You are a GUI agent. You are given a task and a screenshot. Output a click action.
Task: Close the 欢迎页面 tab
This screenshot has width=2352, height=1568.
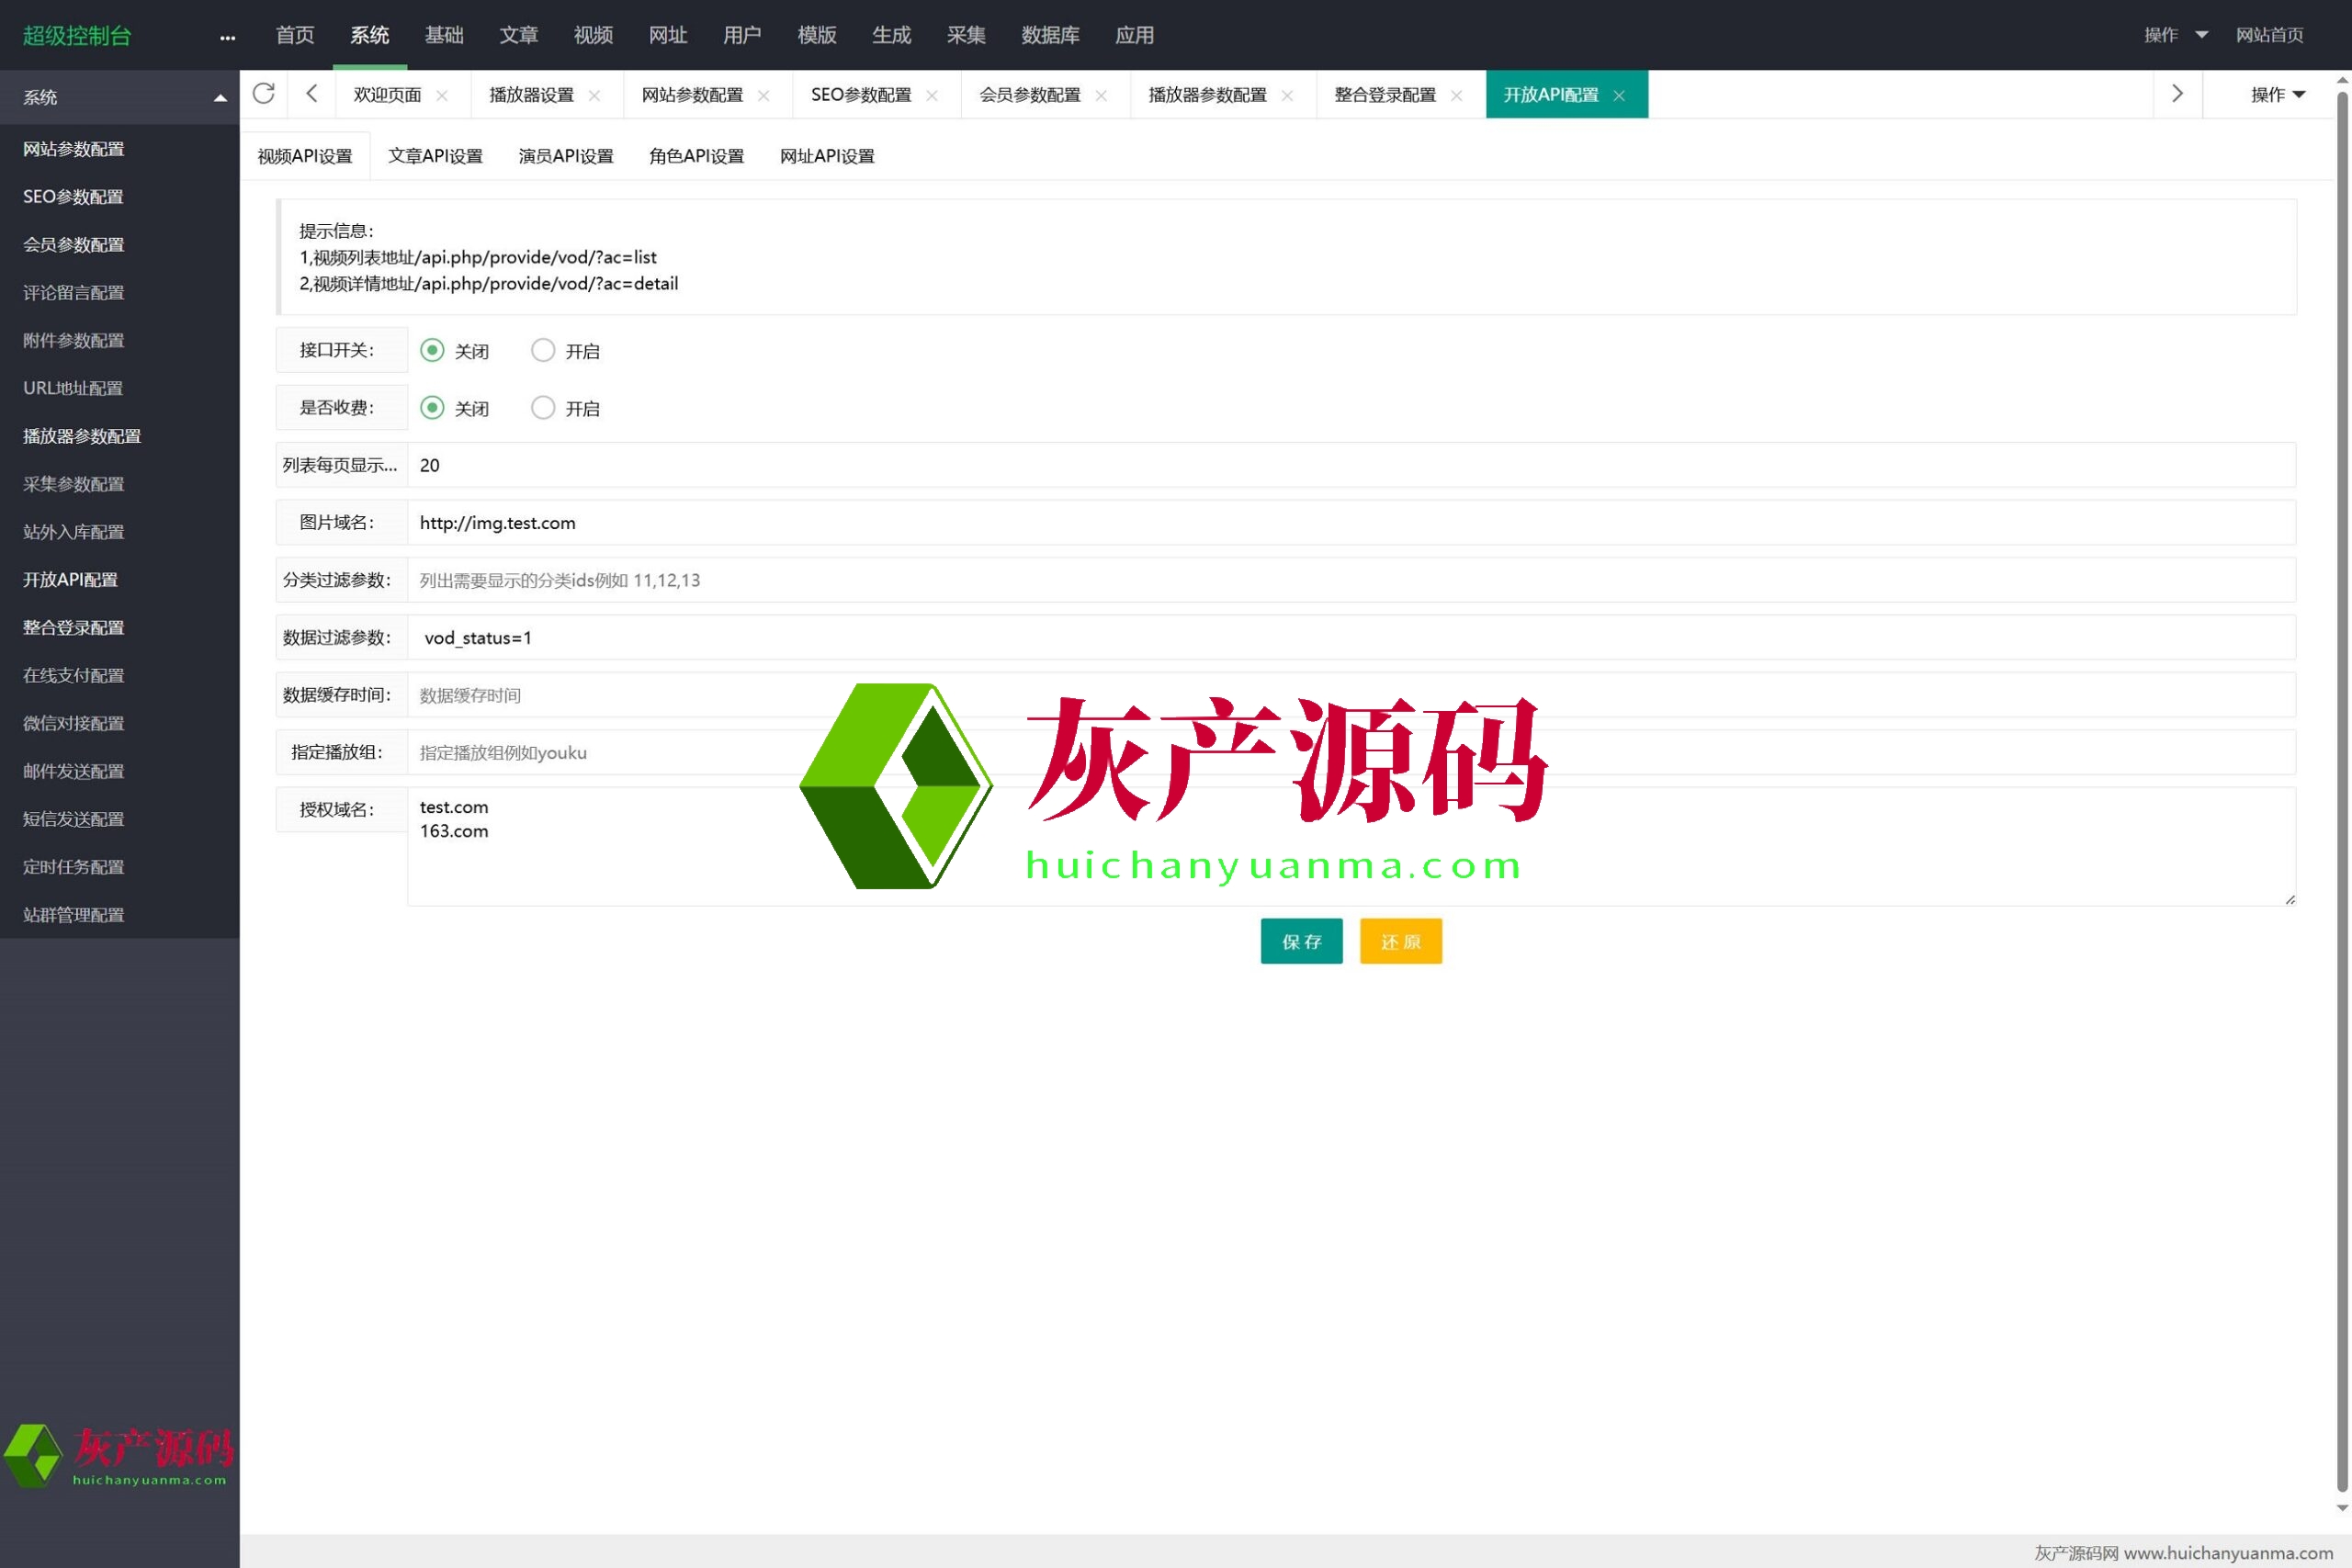coord(442,95)
